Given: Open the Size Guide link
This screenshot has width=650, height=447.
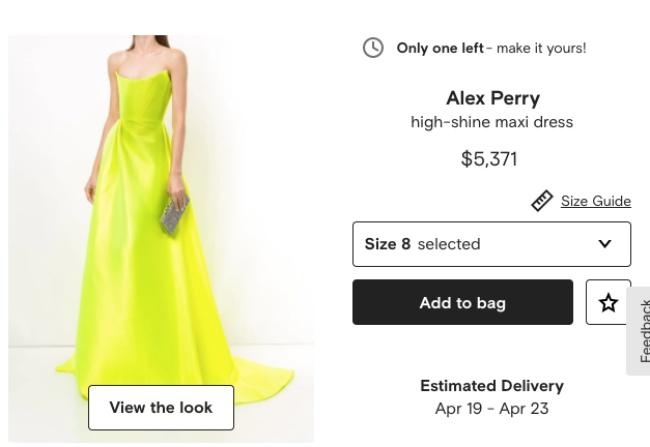Looking at the screenshot, I should click(x=595, y=201).
